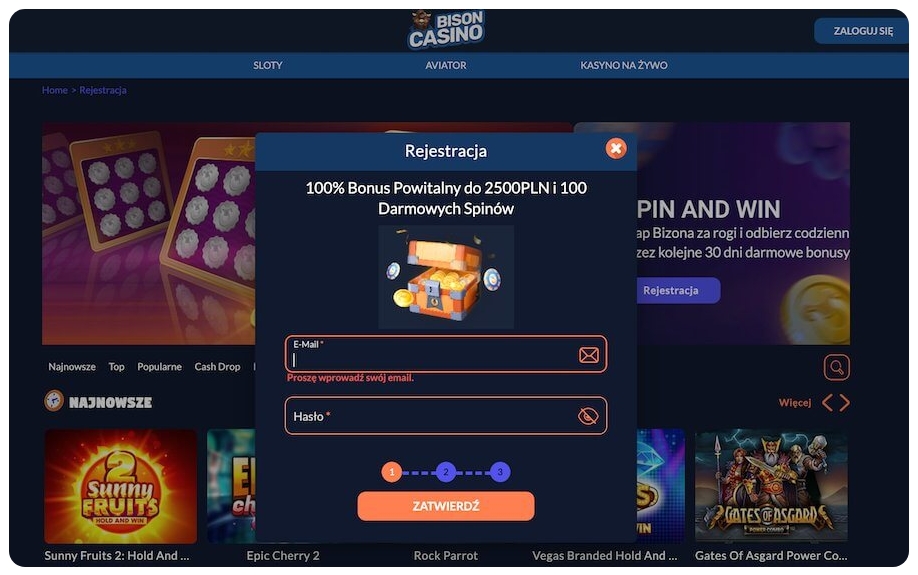Click into the E-Mail input field
The height and width of the screenshot is (575, 918).
pos(446,354)
